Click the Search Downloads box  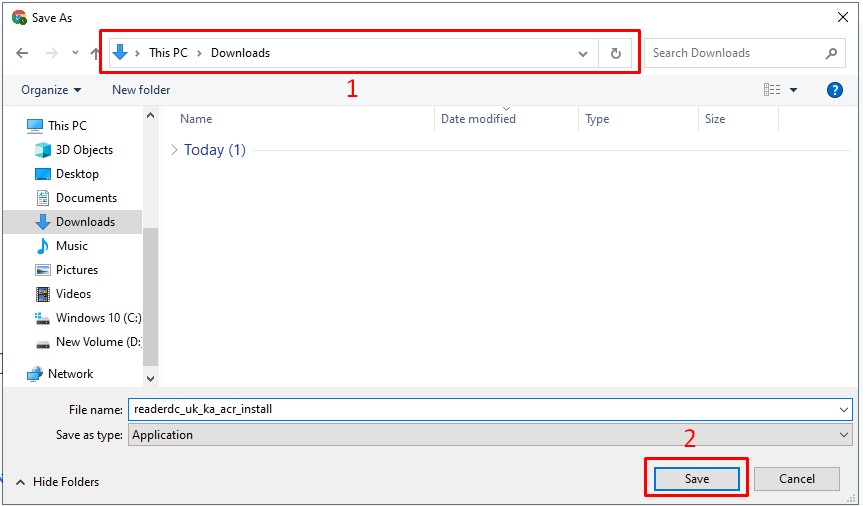[735, 53]
